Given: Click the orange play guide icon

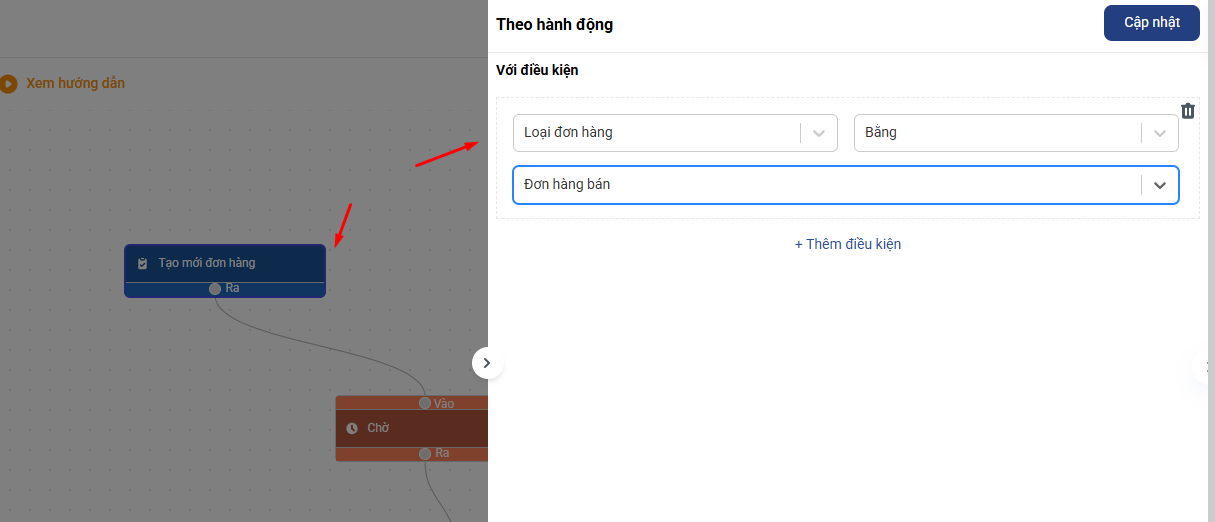Looking at the screenshot, I should [8, 84].
